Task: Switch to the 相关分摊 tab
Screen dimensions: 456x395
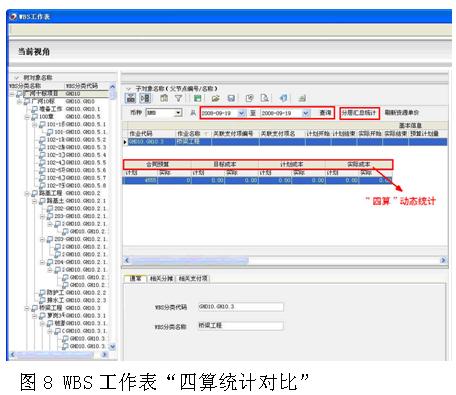Action: 161,278
